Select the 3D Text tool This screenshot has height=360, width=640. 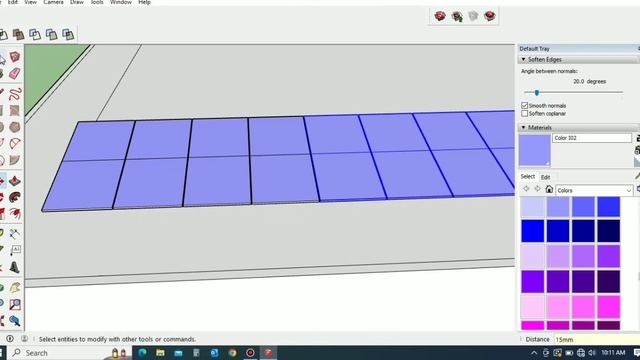(x=15, y=267)
